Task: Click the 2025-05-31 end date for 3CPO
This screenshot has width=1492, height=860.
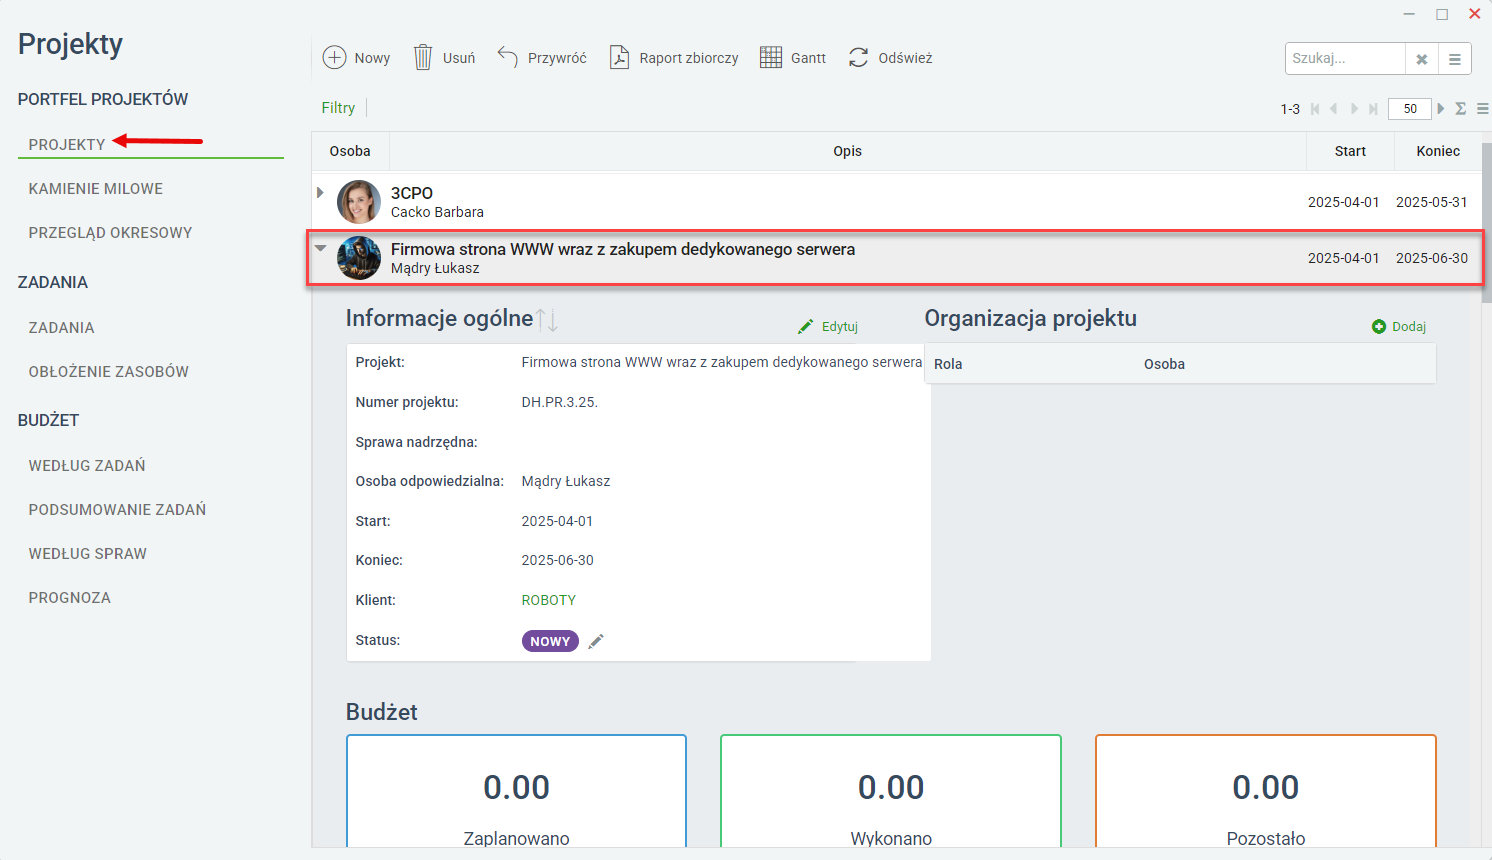Action: (x=1432, y=202)
